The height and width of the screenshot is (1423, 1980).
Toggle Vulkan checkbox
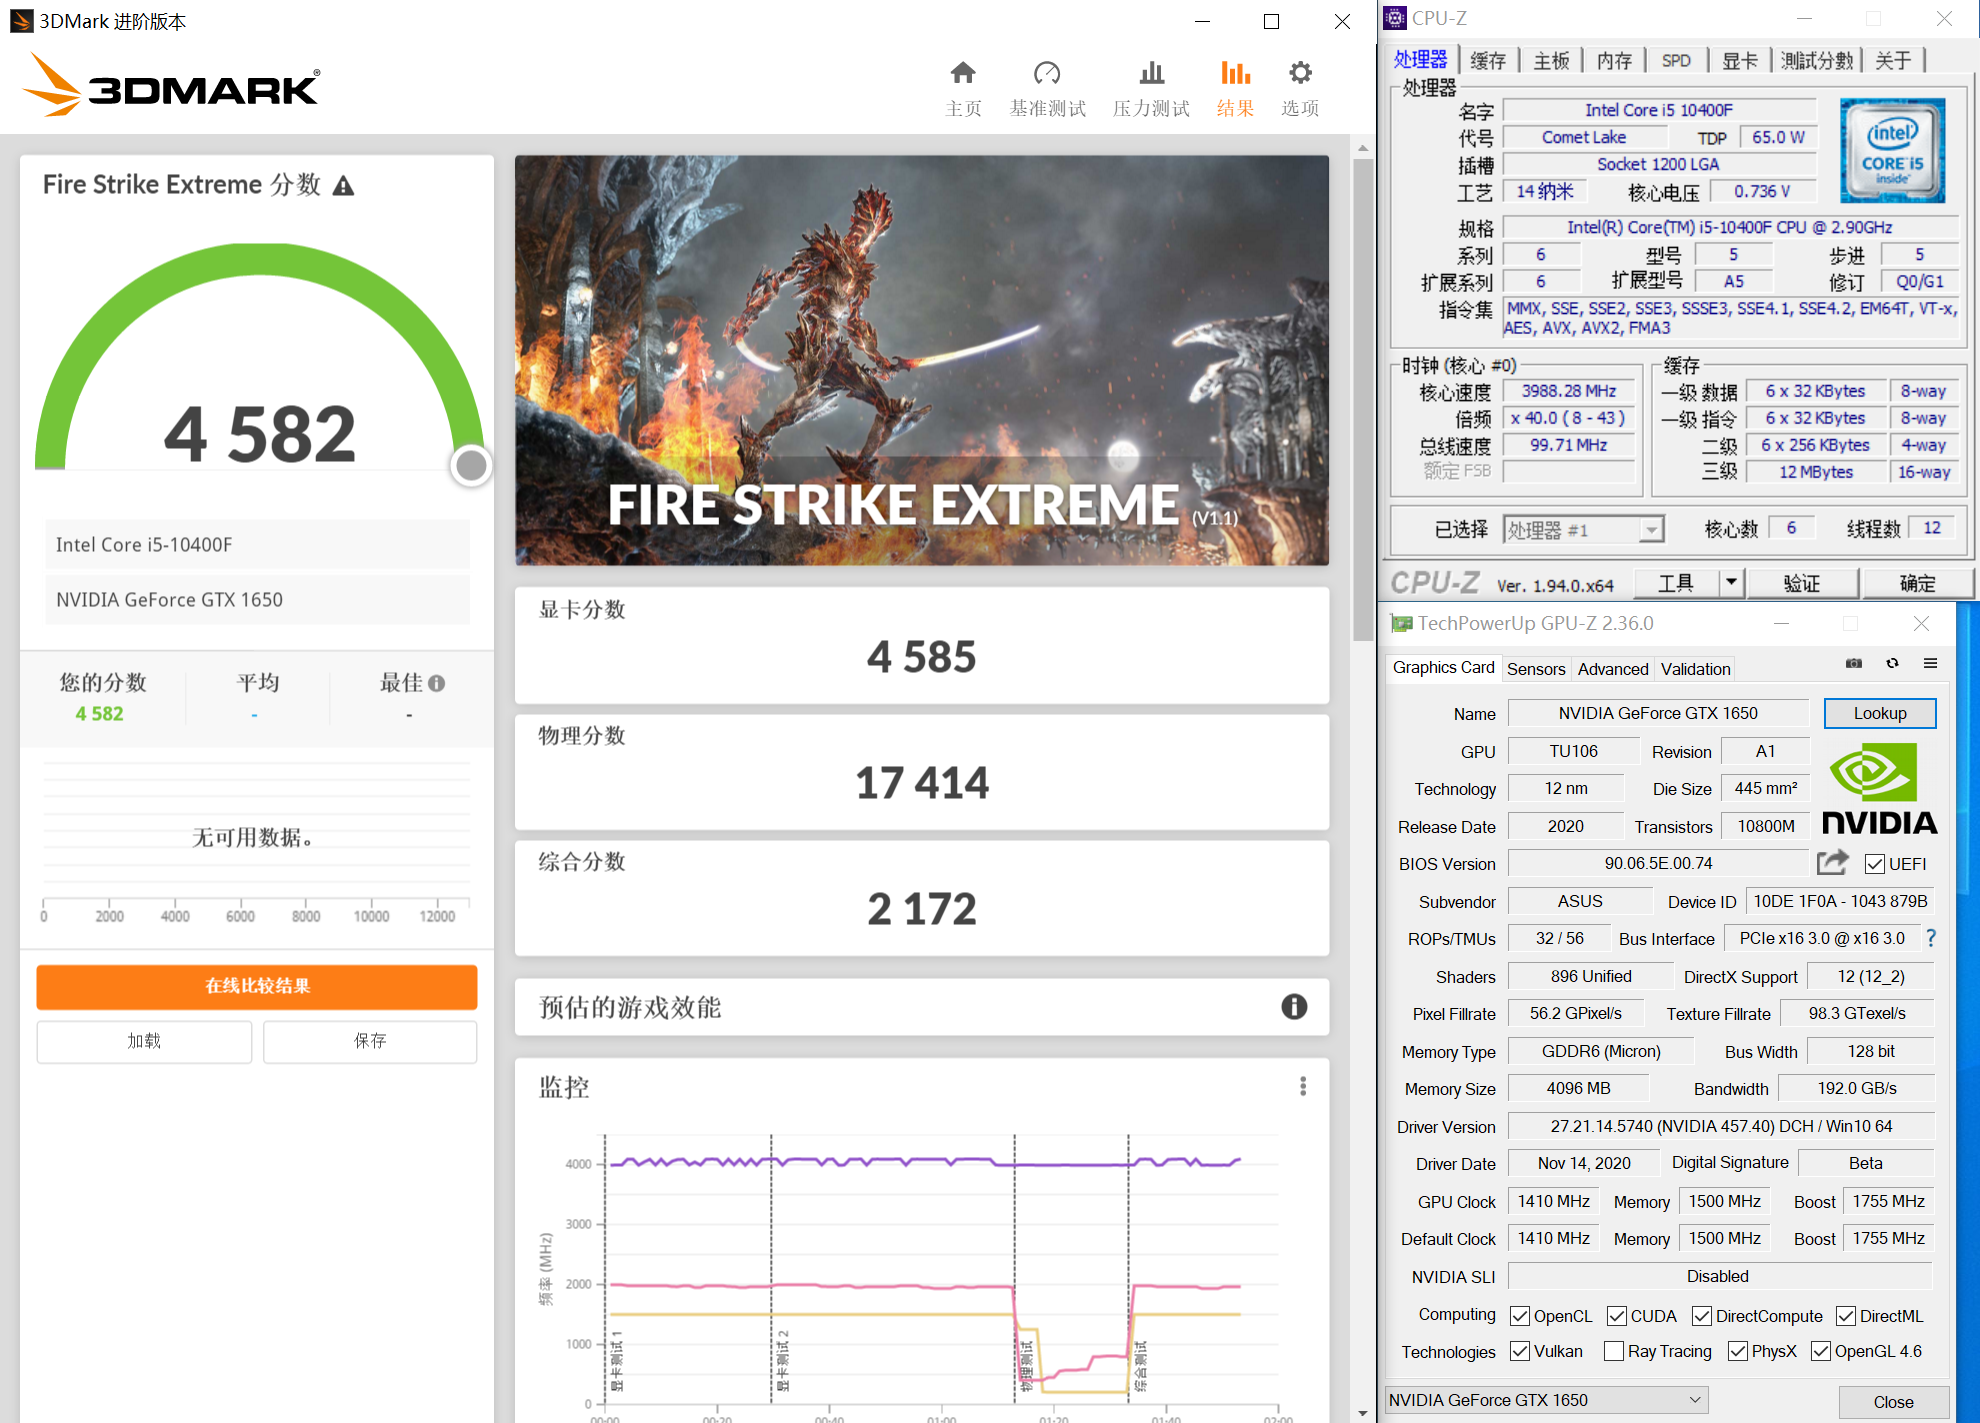tap(1520, 1351)
